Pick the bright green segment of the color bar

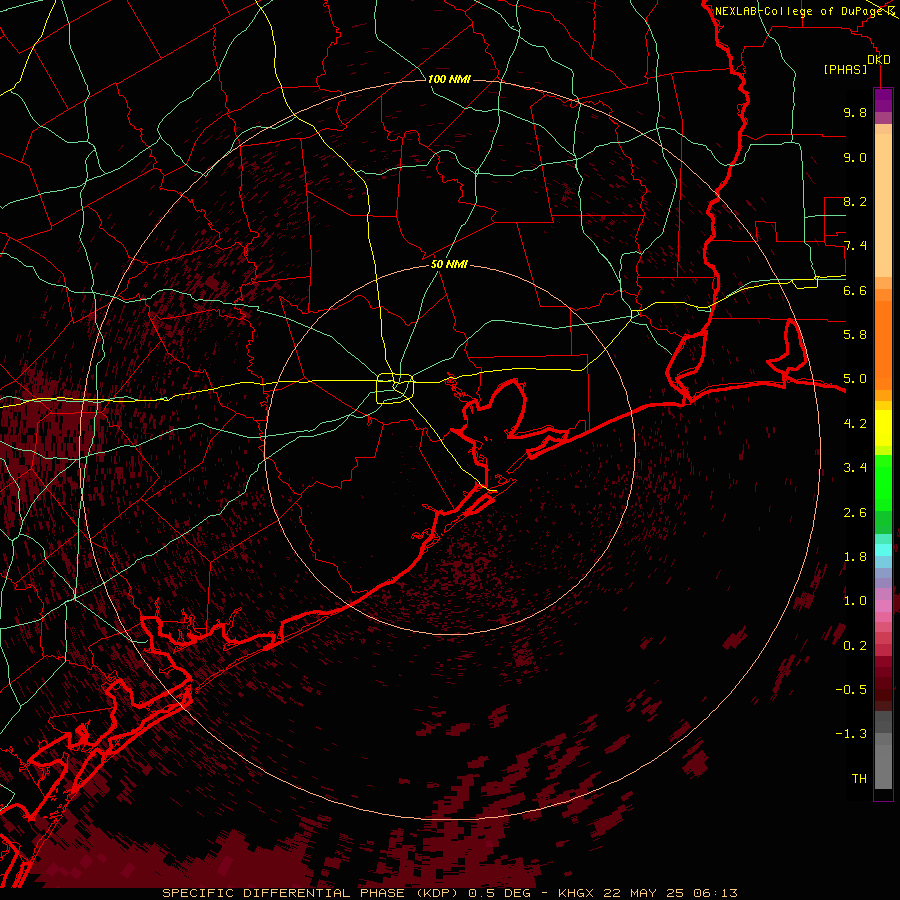coord(883,482)
